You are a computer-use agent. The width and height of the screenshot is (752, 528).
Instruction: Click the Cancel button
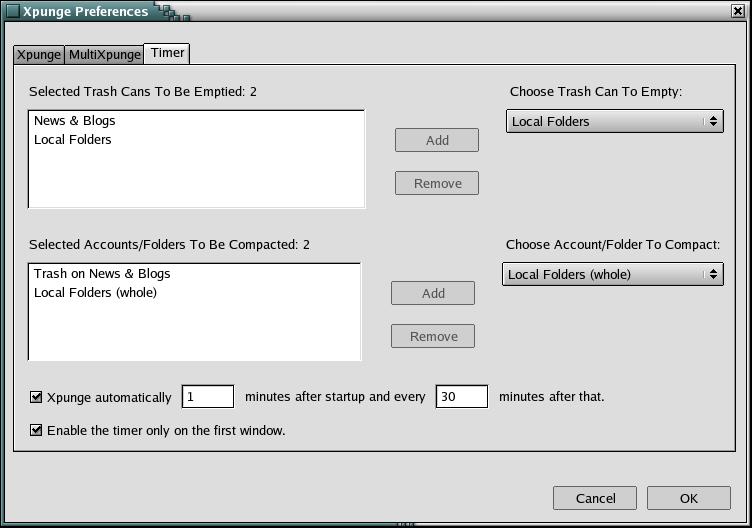[595, 498]
